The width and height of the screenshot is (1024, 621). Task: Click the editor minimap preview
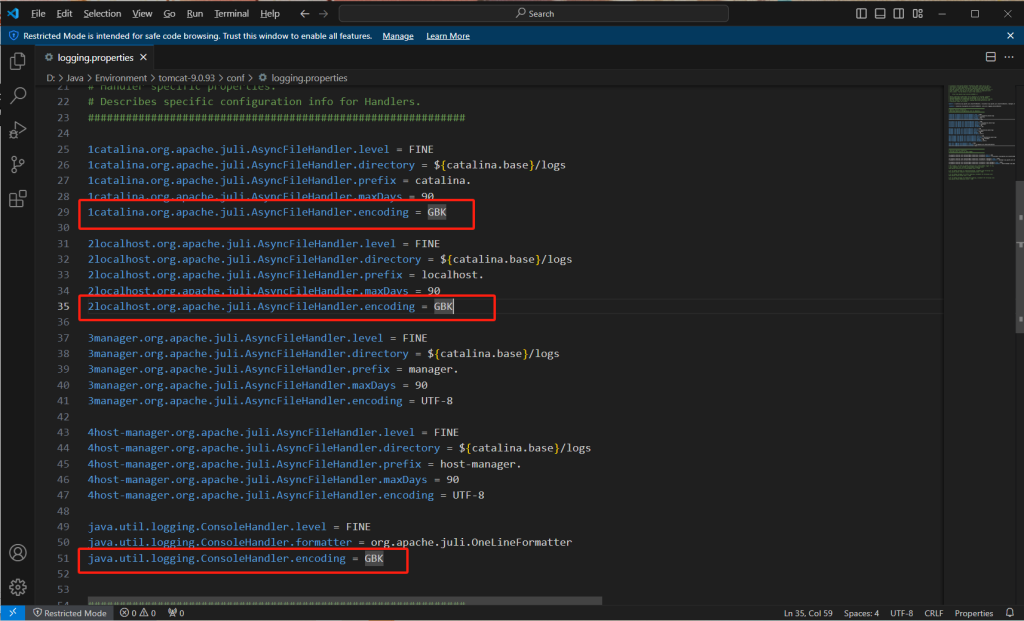pyautogui.click(x=980, y=131)
